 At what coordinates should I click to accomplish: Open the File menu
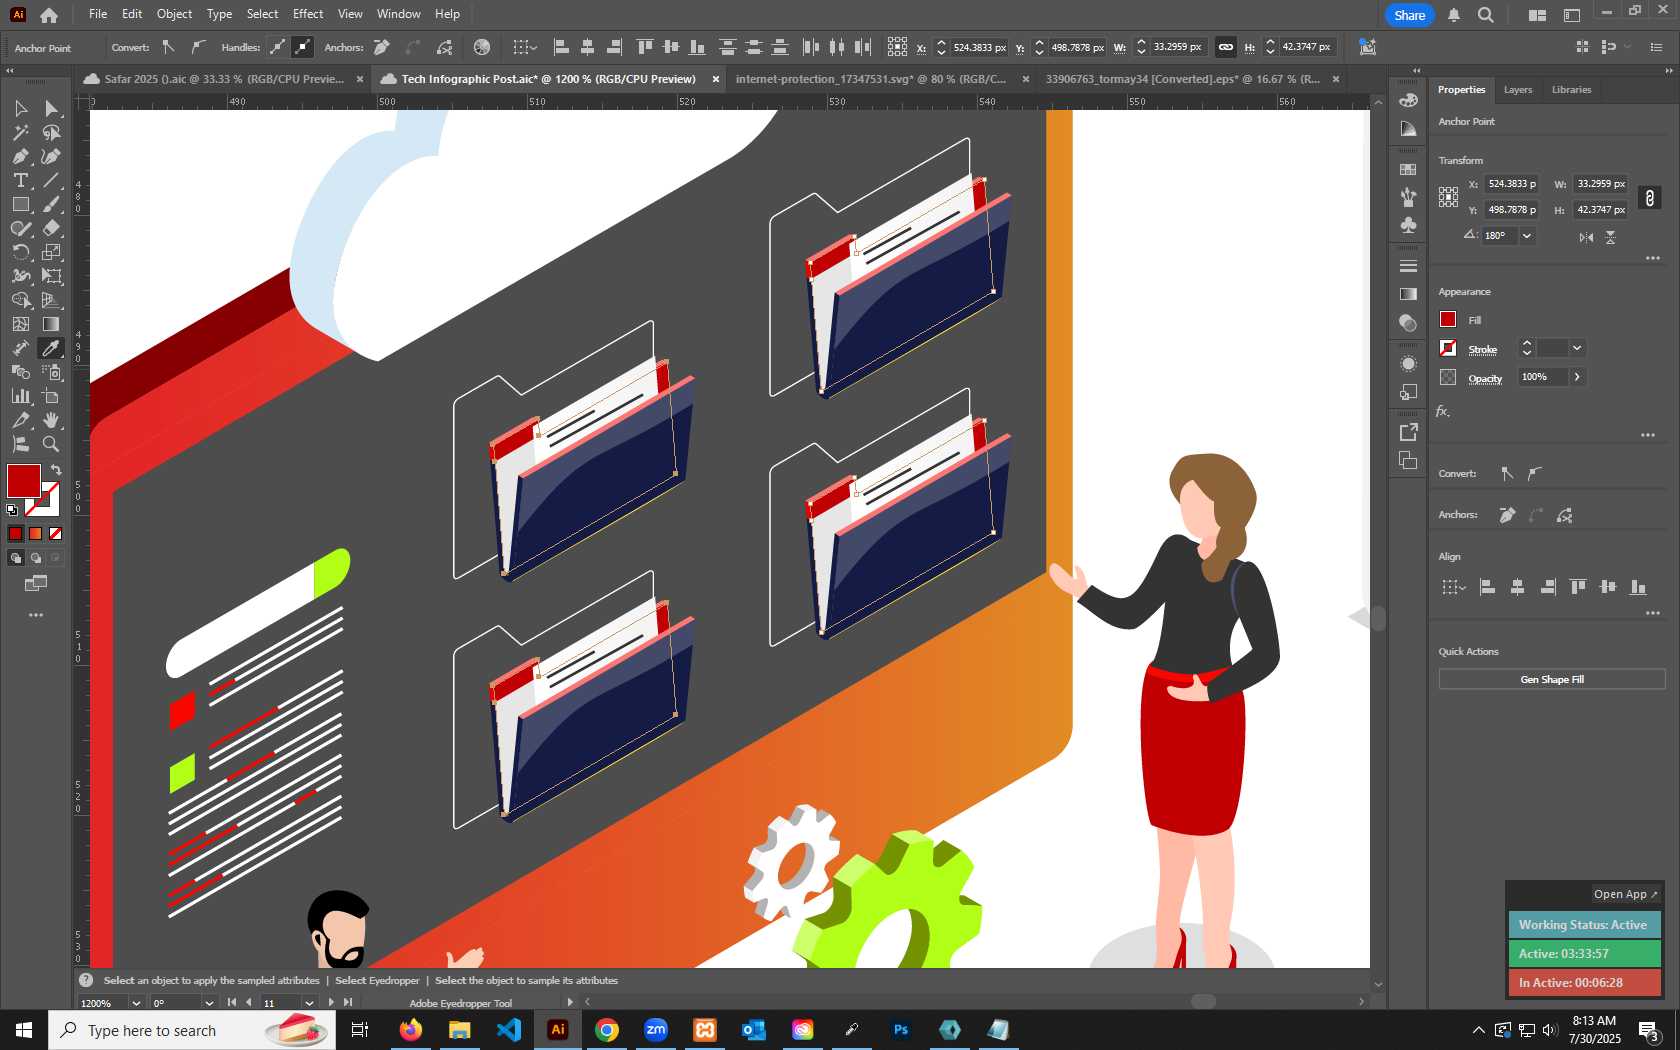(98, 14)
